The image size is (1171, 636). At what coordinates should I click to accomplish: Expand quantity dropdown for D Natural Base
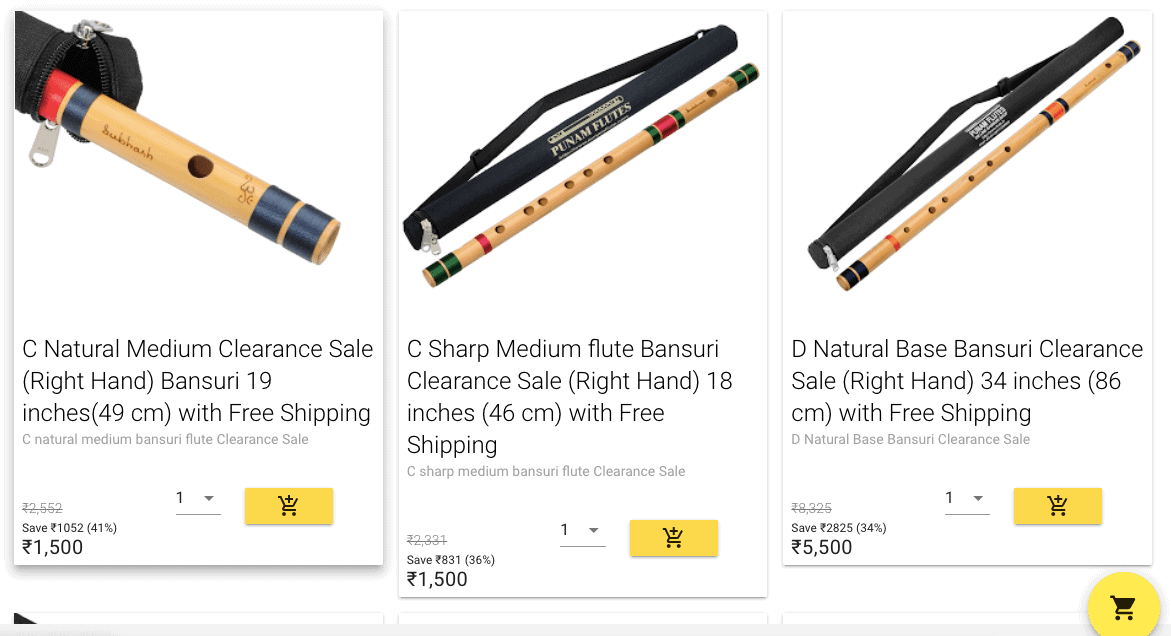pos(967,499)
